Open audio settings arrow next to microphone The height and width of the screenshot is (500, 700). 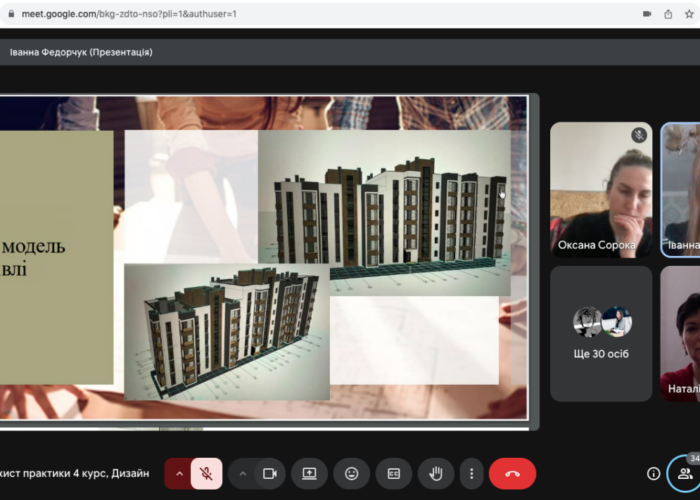click(180, 473)
